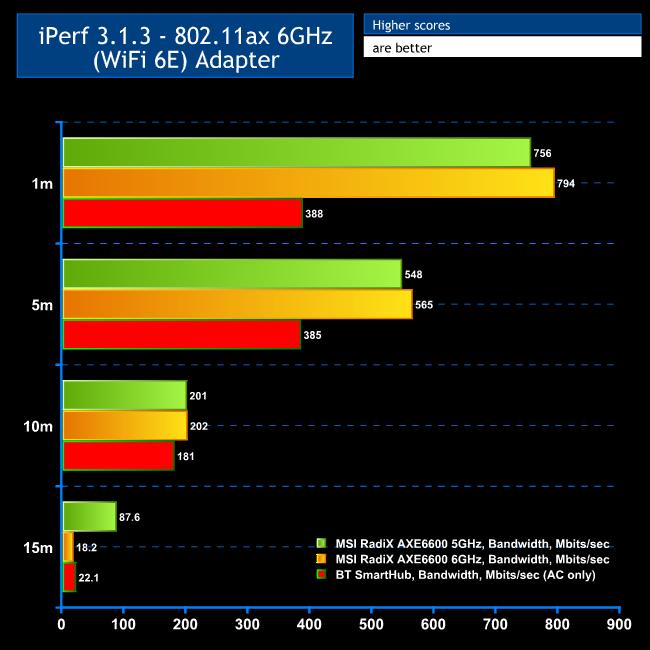Click the value label 756
Screen dimensions: 650x650
[543, 153]
